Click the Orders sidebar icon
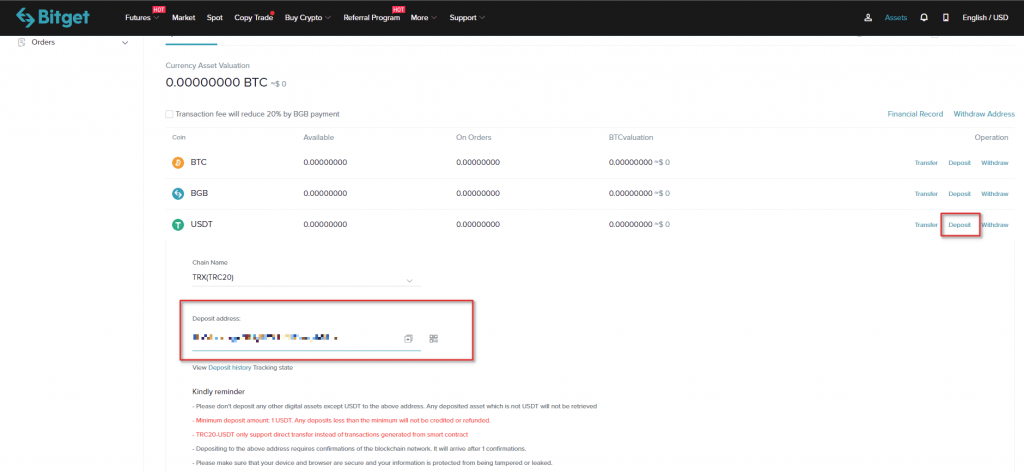The width and height of the screenshot is (1024, 472). pos(22,42)
